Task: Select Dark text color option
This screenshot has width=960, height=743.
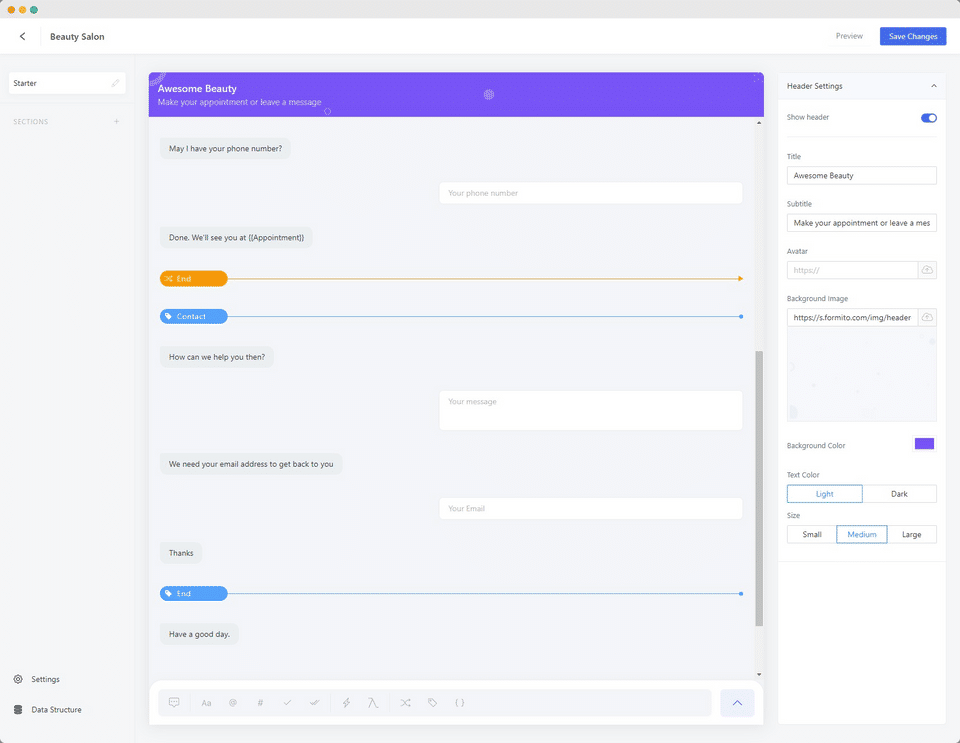Action: click(899, 494)
